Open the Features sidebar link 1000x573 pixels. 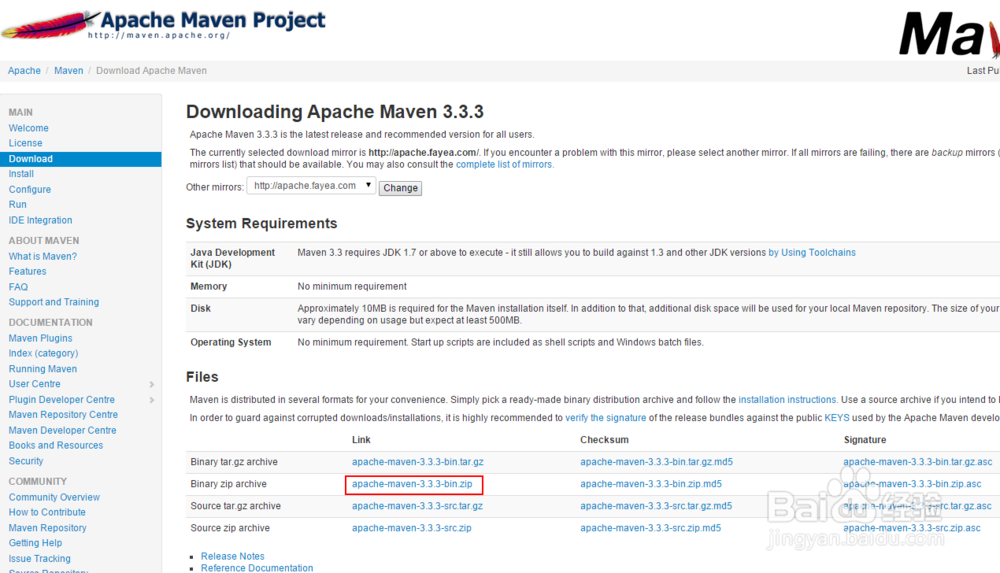27,272
